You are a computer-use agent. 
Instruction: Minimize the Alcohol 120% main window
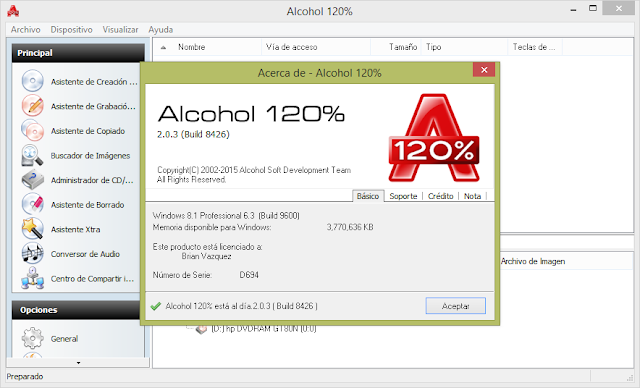coord(573,9)
